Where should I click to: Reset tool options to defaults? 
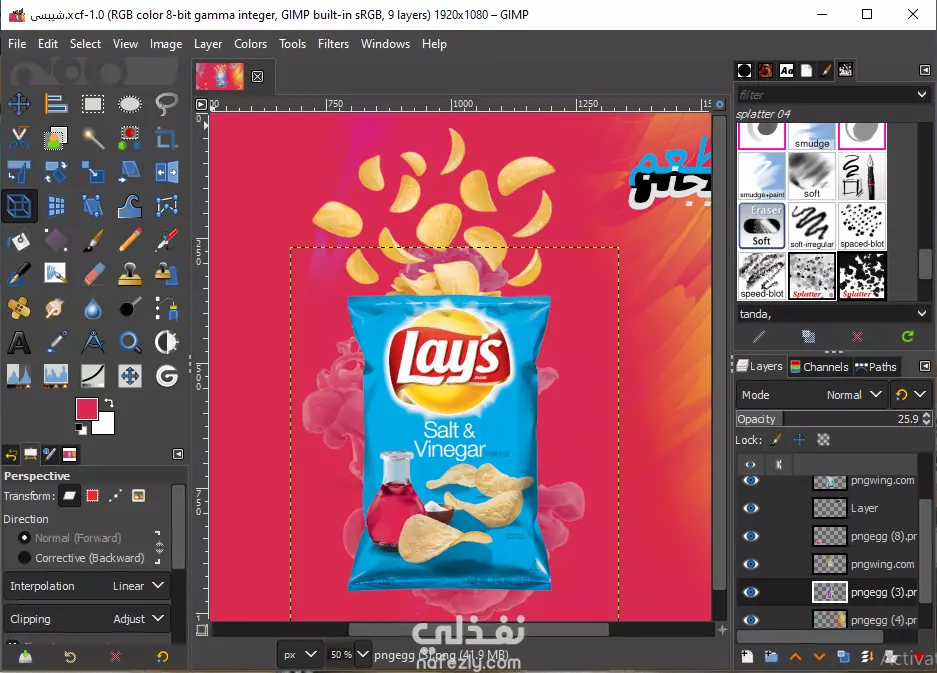click(163, 657)
